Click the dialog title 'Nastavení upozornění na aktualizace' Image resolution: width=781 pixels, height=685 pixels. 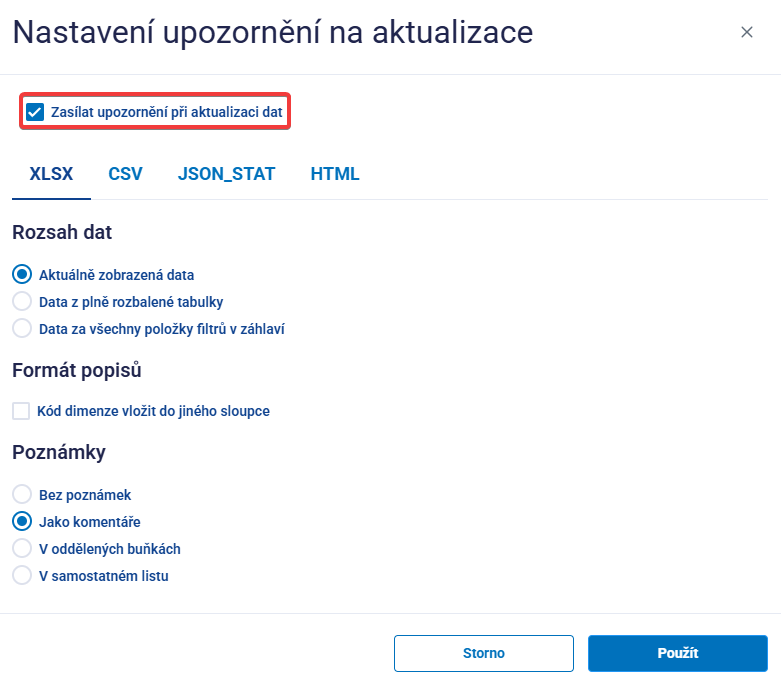[273, 32]
